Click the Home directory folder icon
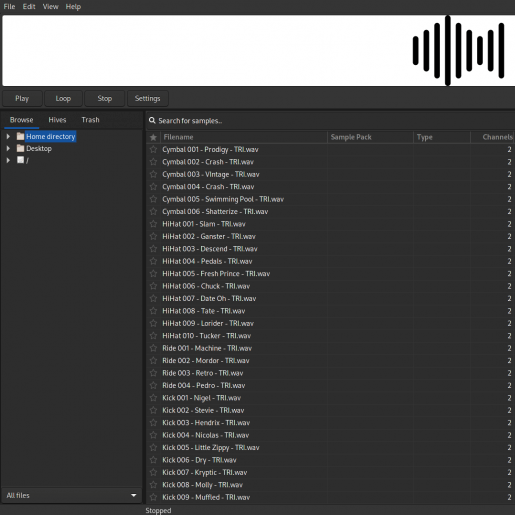The image size is (515, 515). coord(20,136)
